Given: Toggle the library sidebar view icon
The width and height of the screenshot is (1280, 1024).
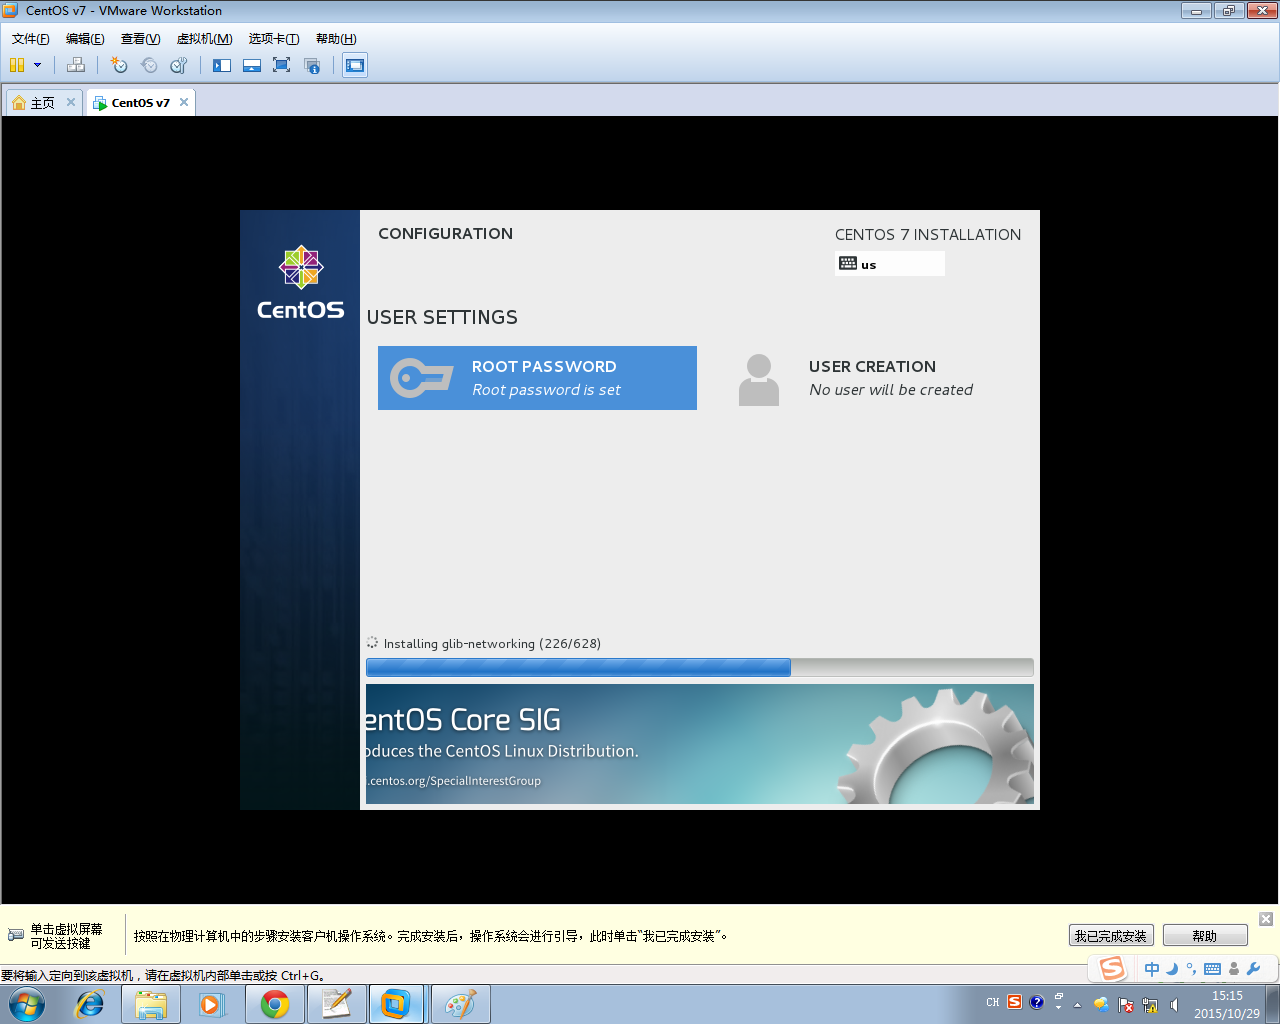Looking at the screenshot, I should [222, 65].
